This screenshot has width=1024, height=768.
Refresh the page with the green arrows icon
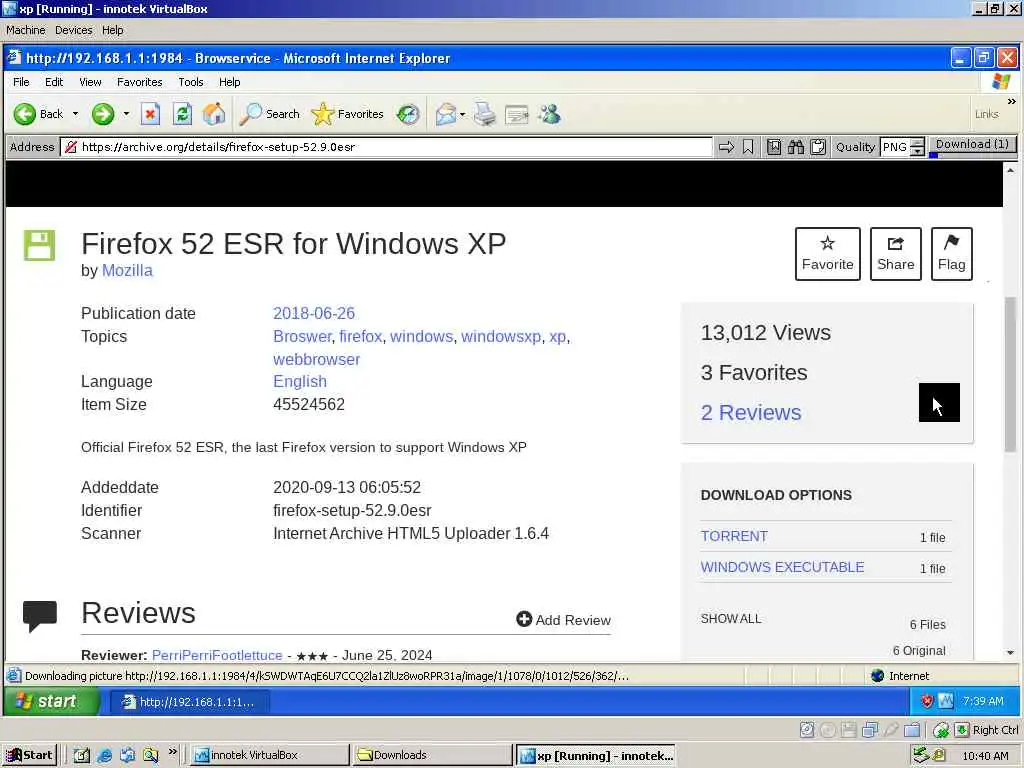coord(182,114)
